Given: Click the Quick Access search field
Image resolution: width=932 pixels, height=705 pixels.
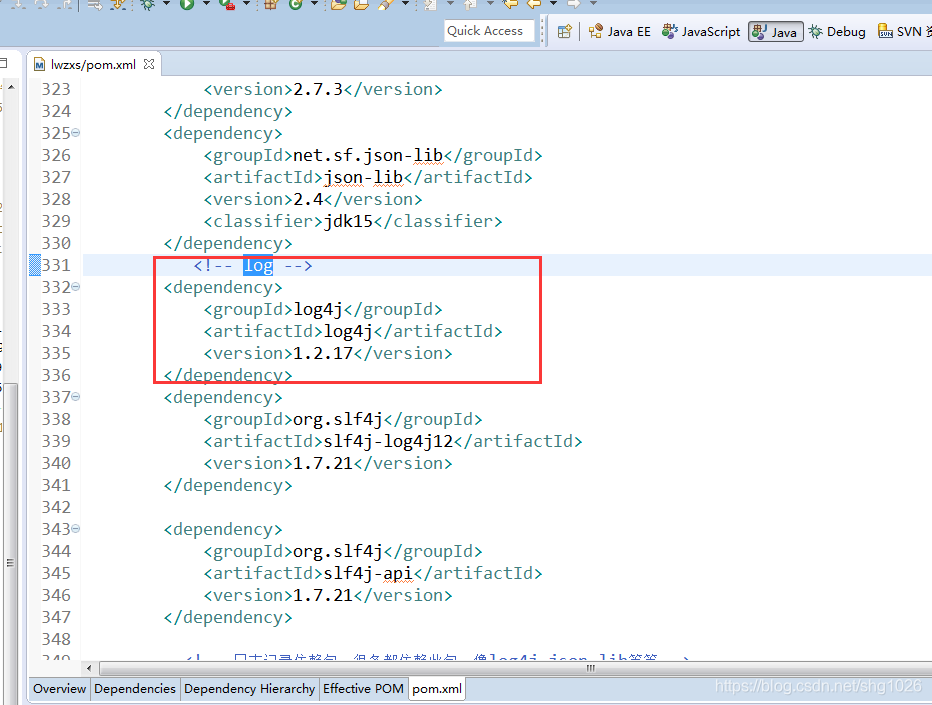Looking at the screenshot, I should click(x=489, y=31).
